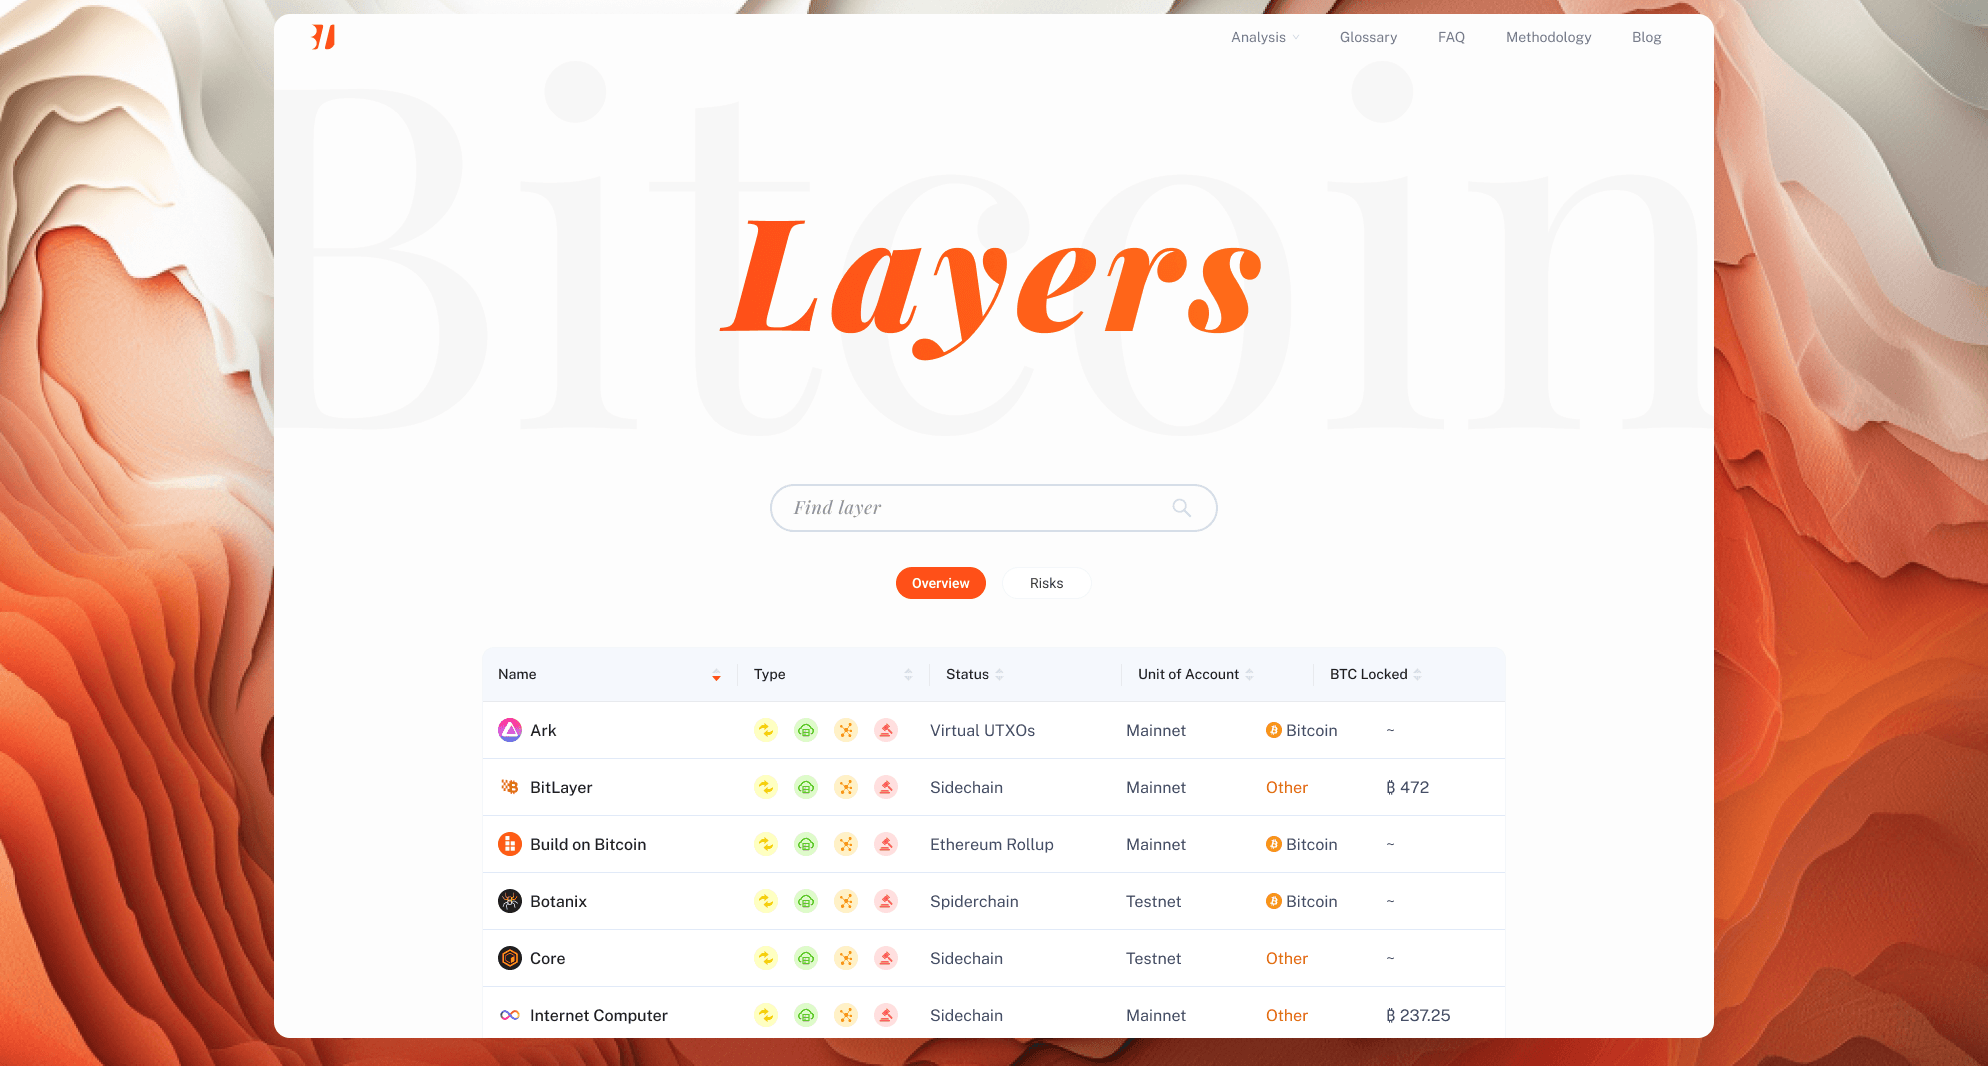
Task: Click Ark's green risk icon
Action: 806,730
